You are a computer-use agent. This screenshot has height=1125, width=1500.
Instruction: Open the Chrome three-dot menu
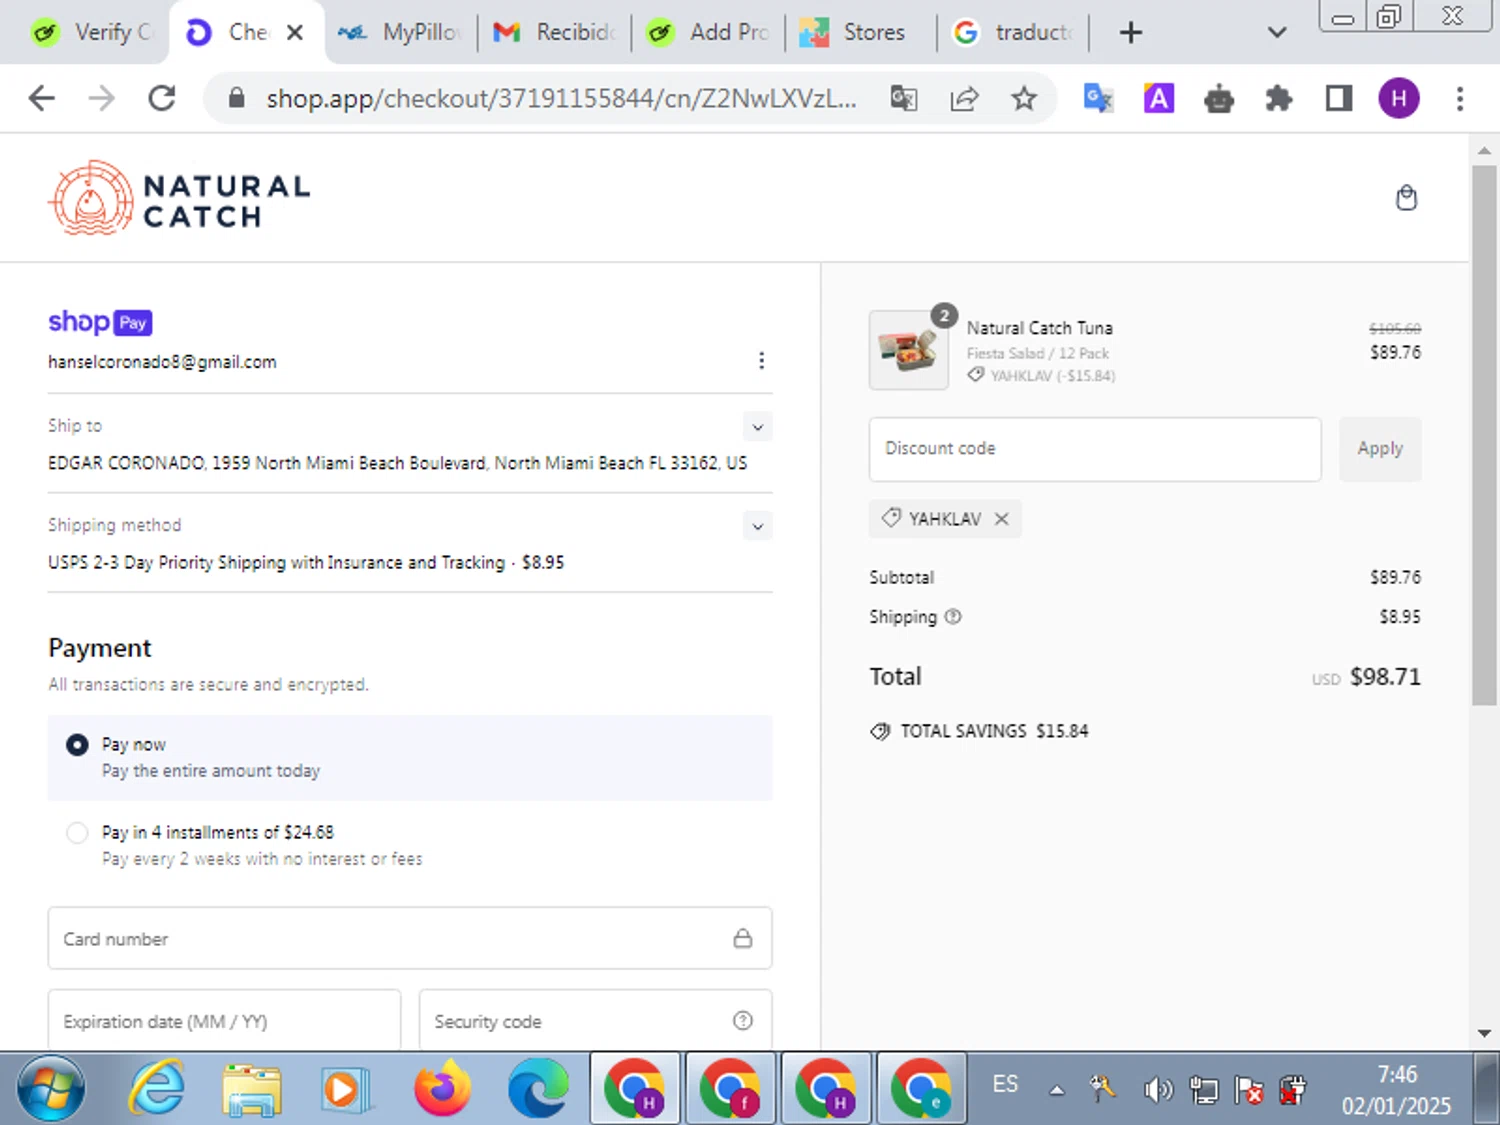point(1459,98)
